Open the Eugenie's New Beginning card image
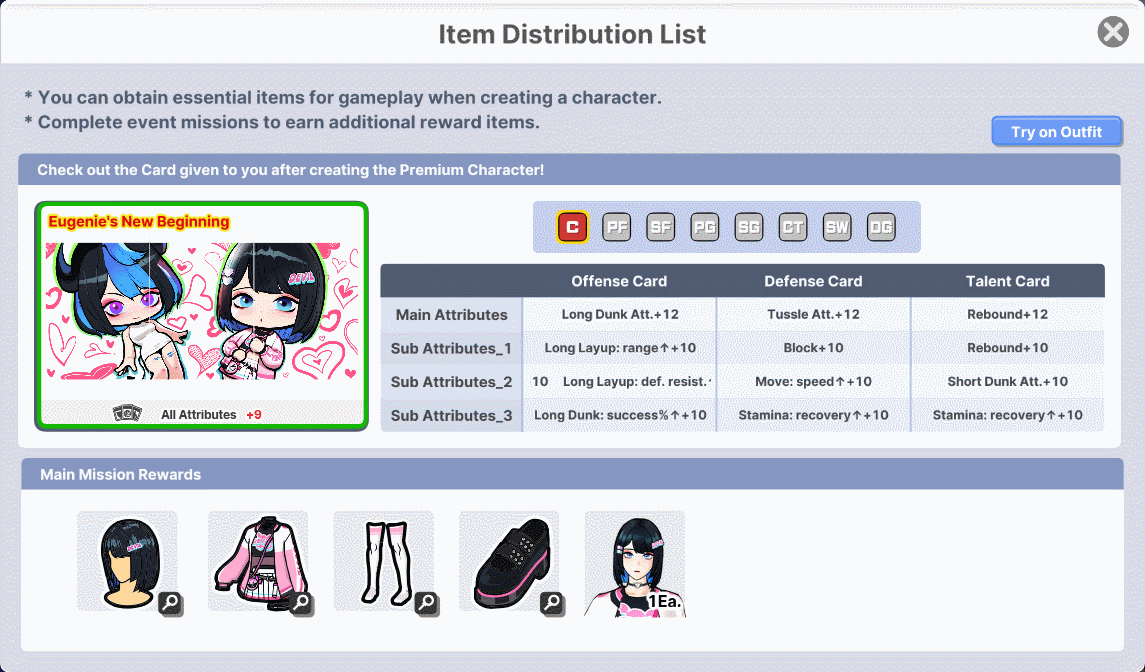 [201, 311]
